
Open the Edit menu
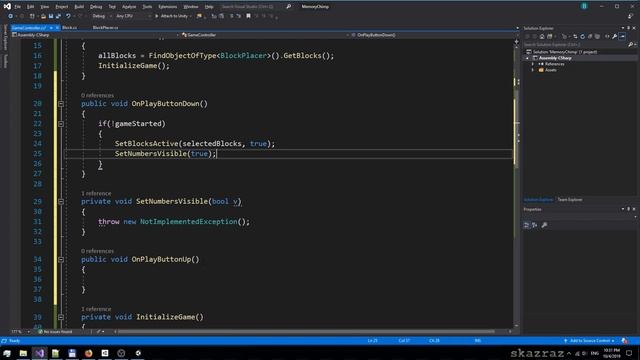pyautogui.click(x=31, y=7)
